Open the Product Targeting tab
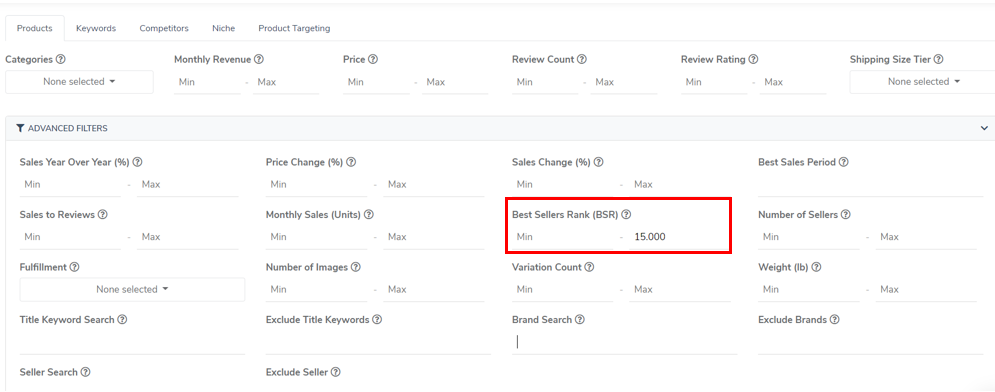This screenshot has width=995, height=392. pos(294,29)
